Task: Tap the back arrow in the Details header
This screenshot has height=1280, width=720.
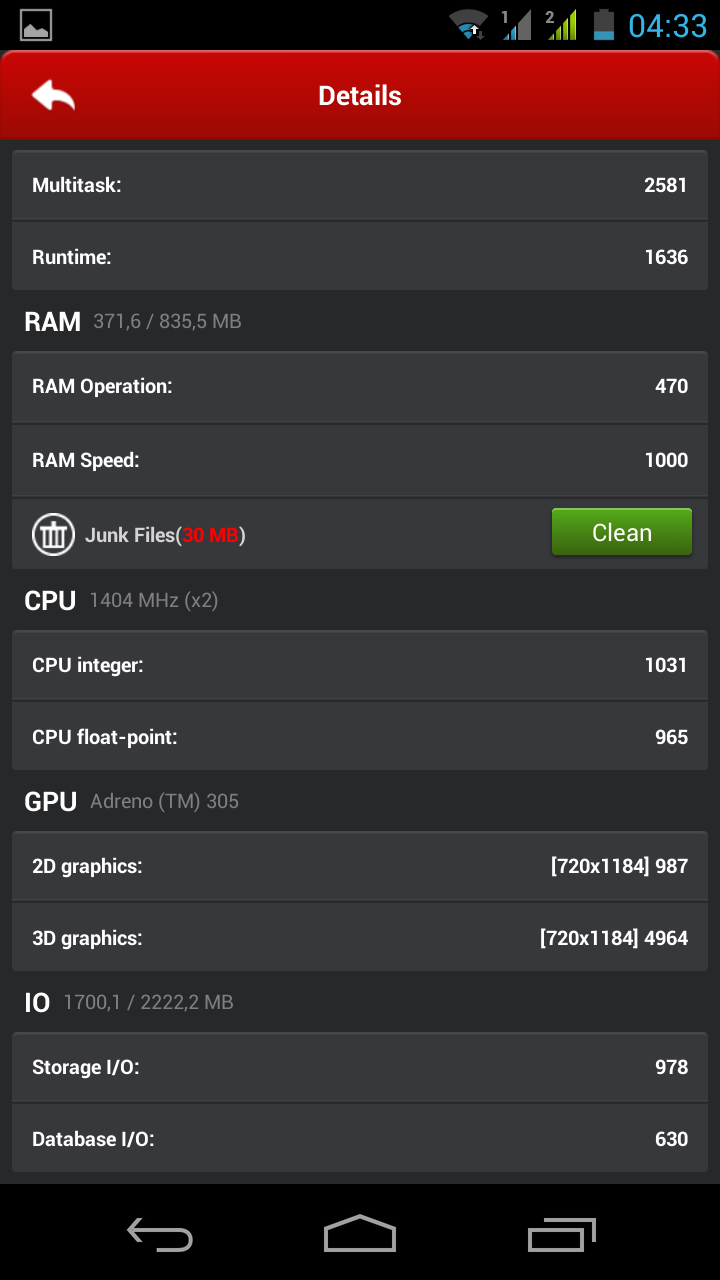Action: 54,96
